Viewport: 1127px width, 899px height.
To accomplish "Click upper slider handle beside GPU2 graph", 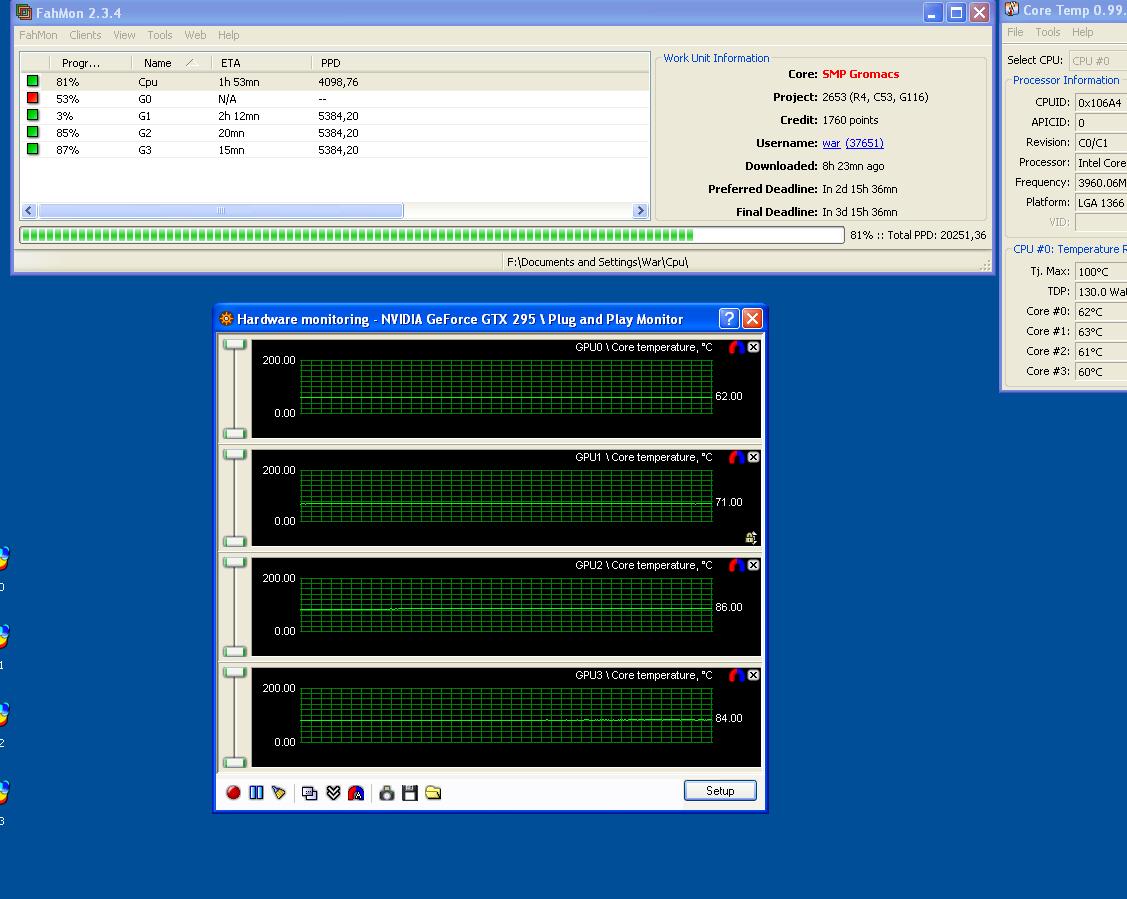I will pyautogui.click(x=234, y=563).
